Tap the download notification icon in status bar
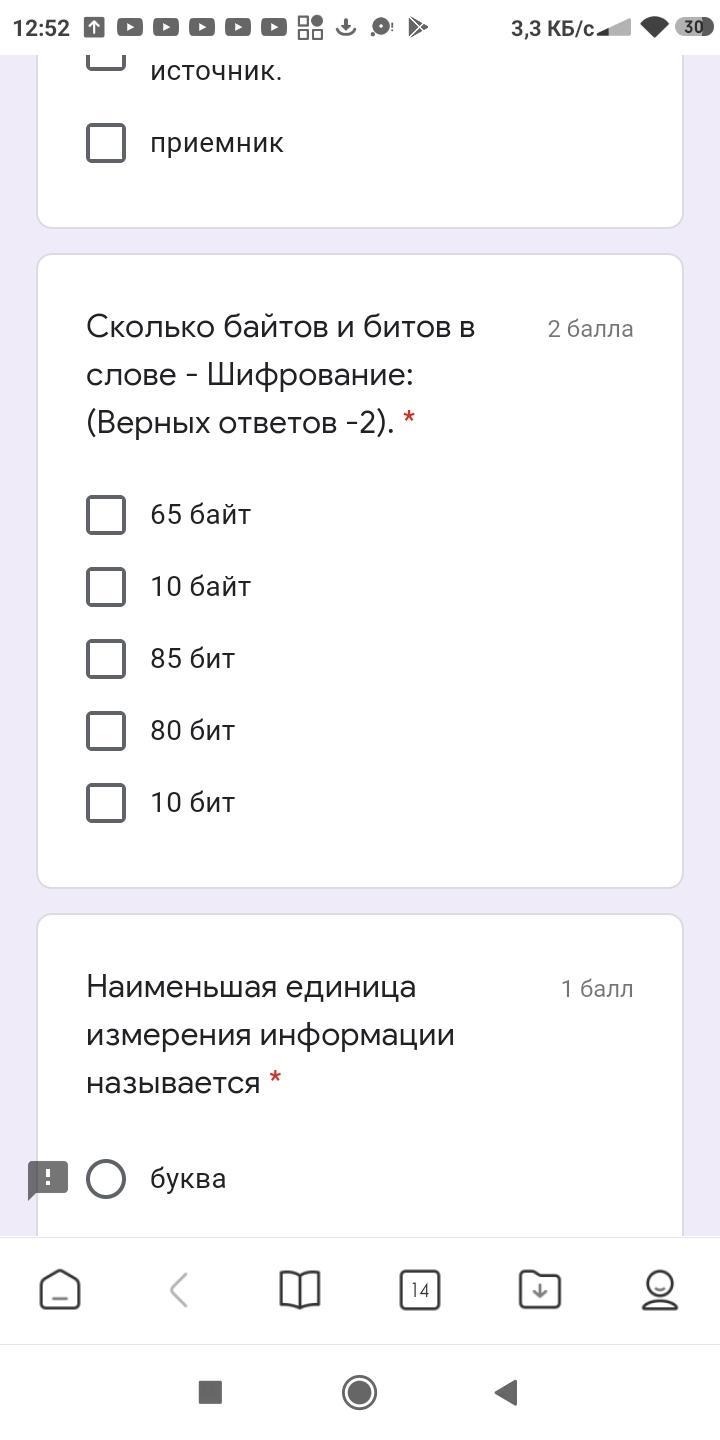This screenshot has width=720, height=1440. (x=346, y=28)
